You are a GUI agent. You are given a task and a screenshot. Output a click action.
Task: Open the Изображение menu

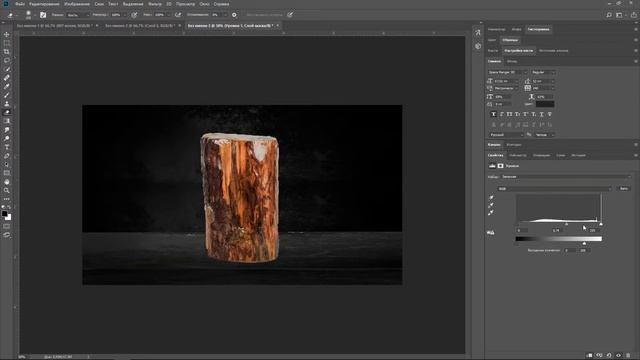(77, 4)
